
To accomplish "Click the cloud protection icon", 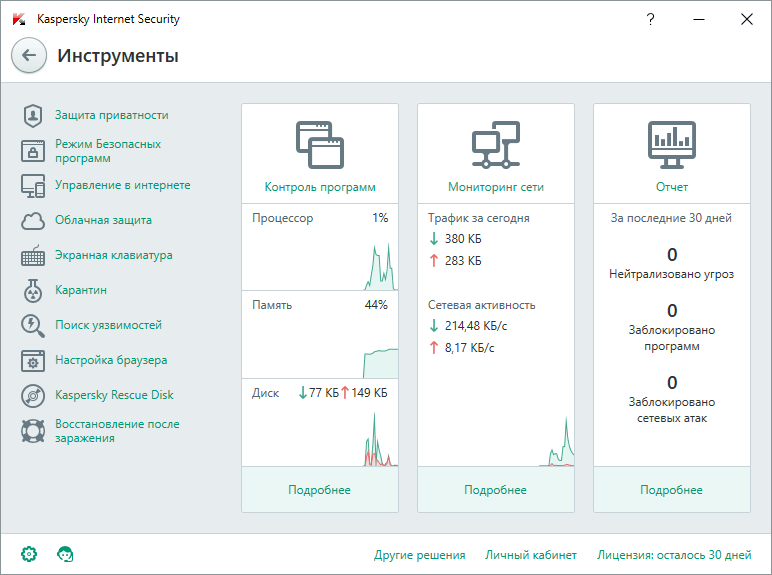I will pyautogui.click(x=33, y=221).
